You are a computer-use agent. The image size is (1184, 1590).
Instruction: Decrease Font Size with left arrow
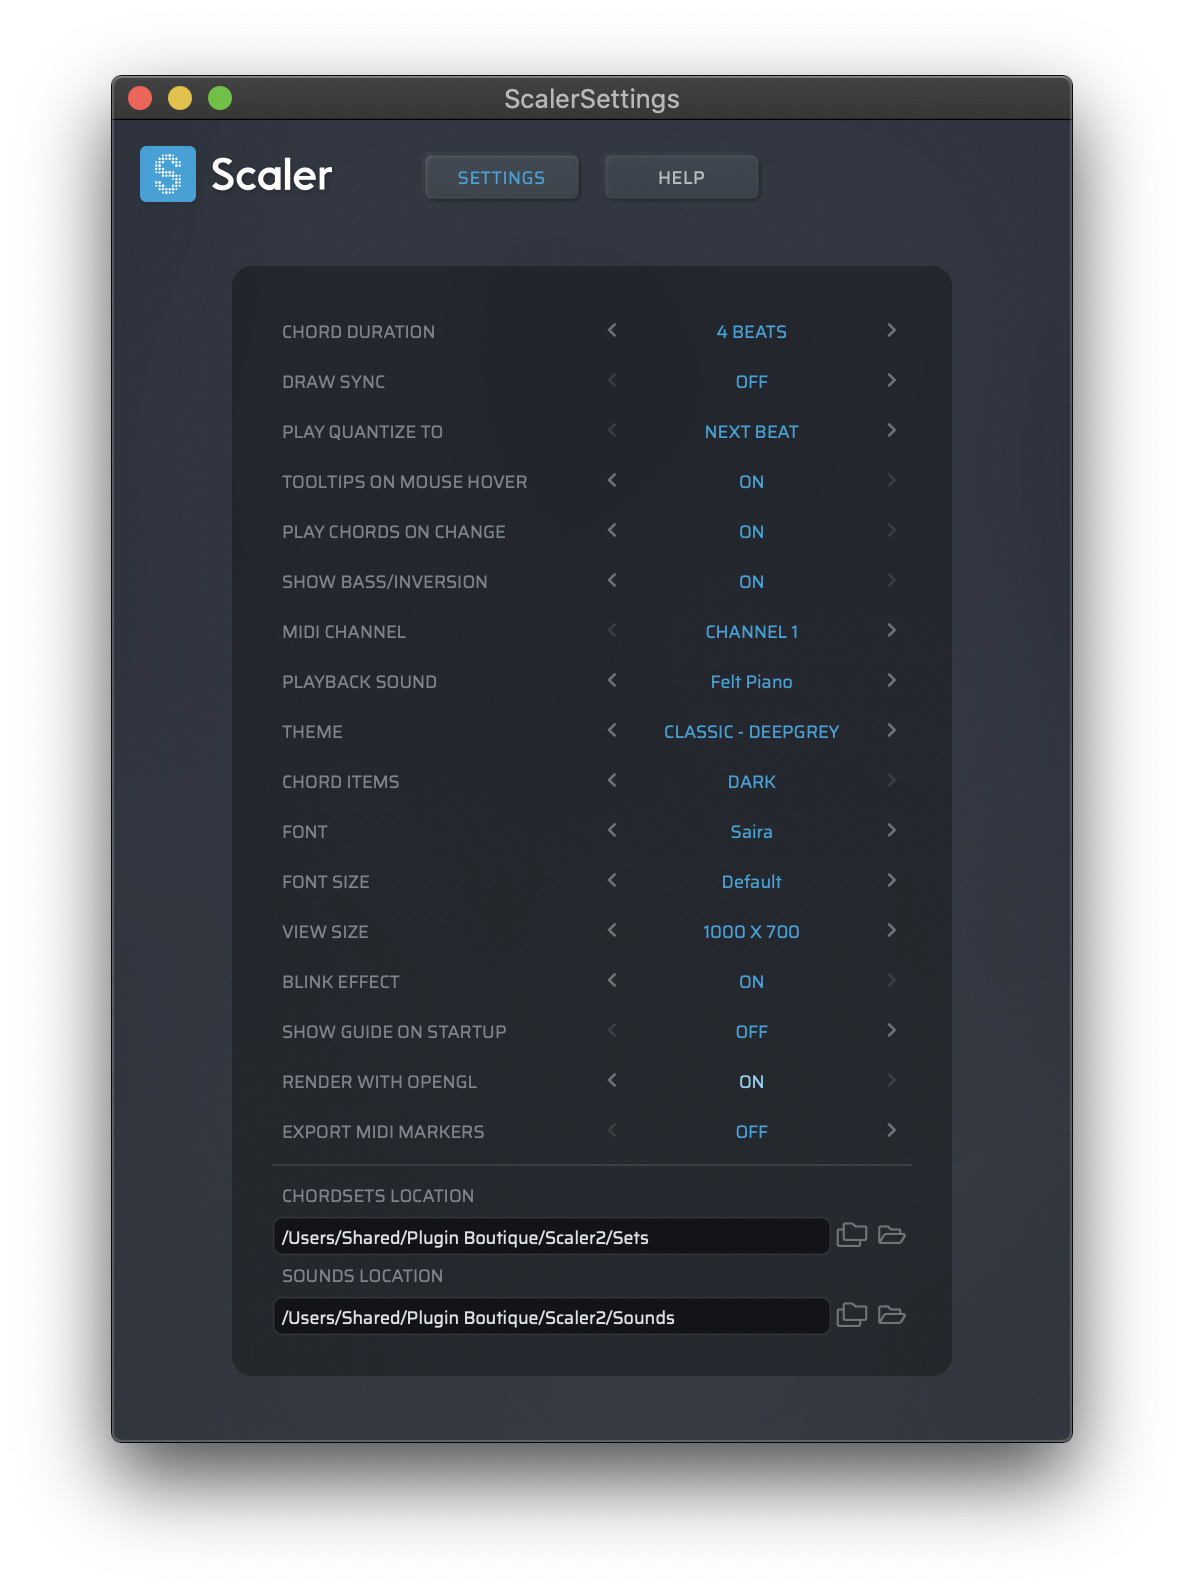click(612, 880)
